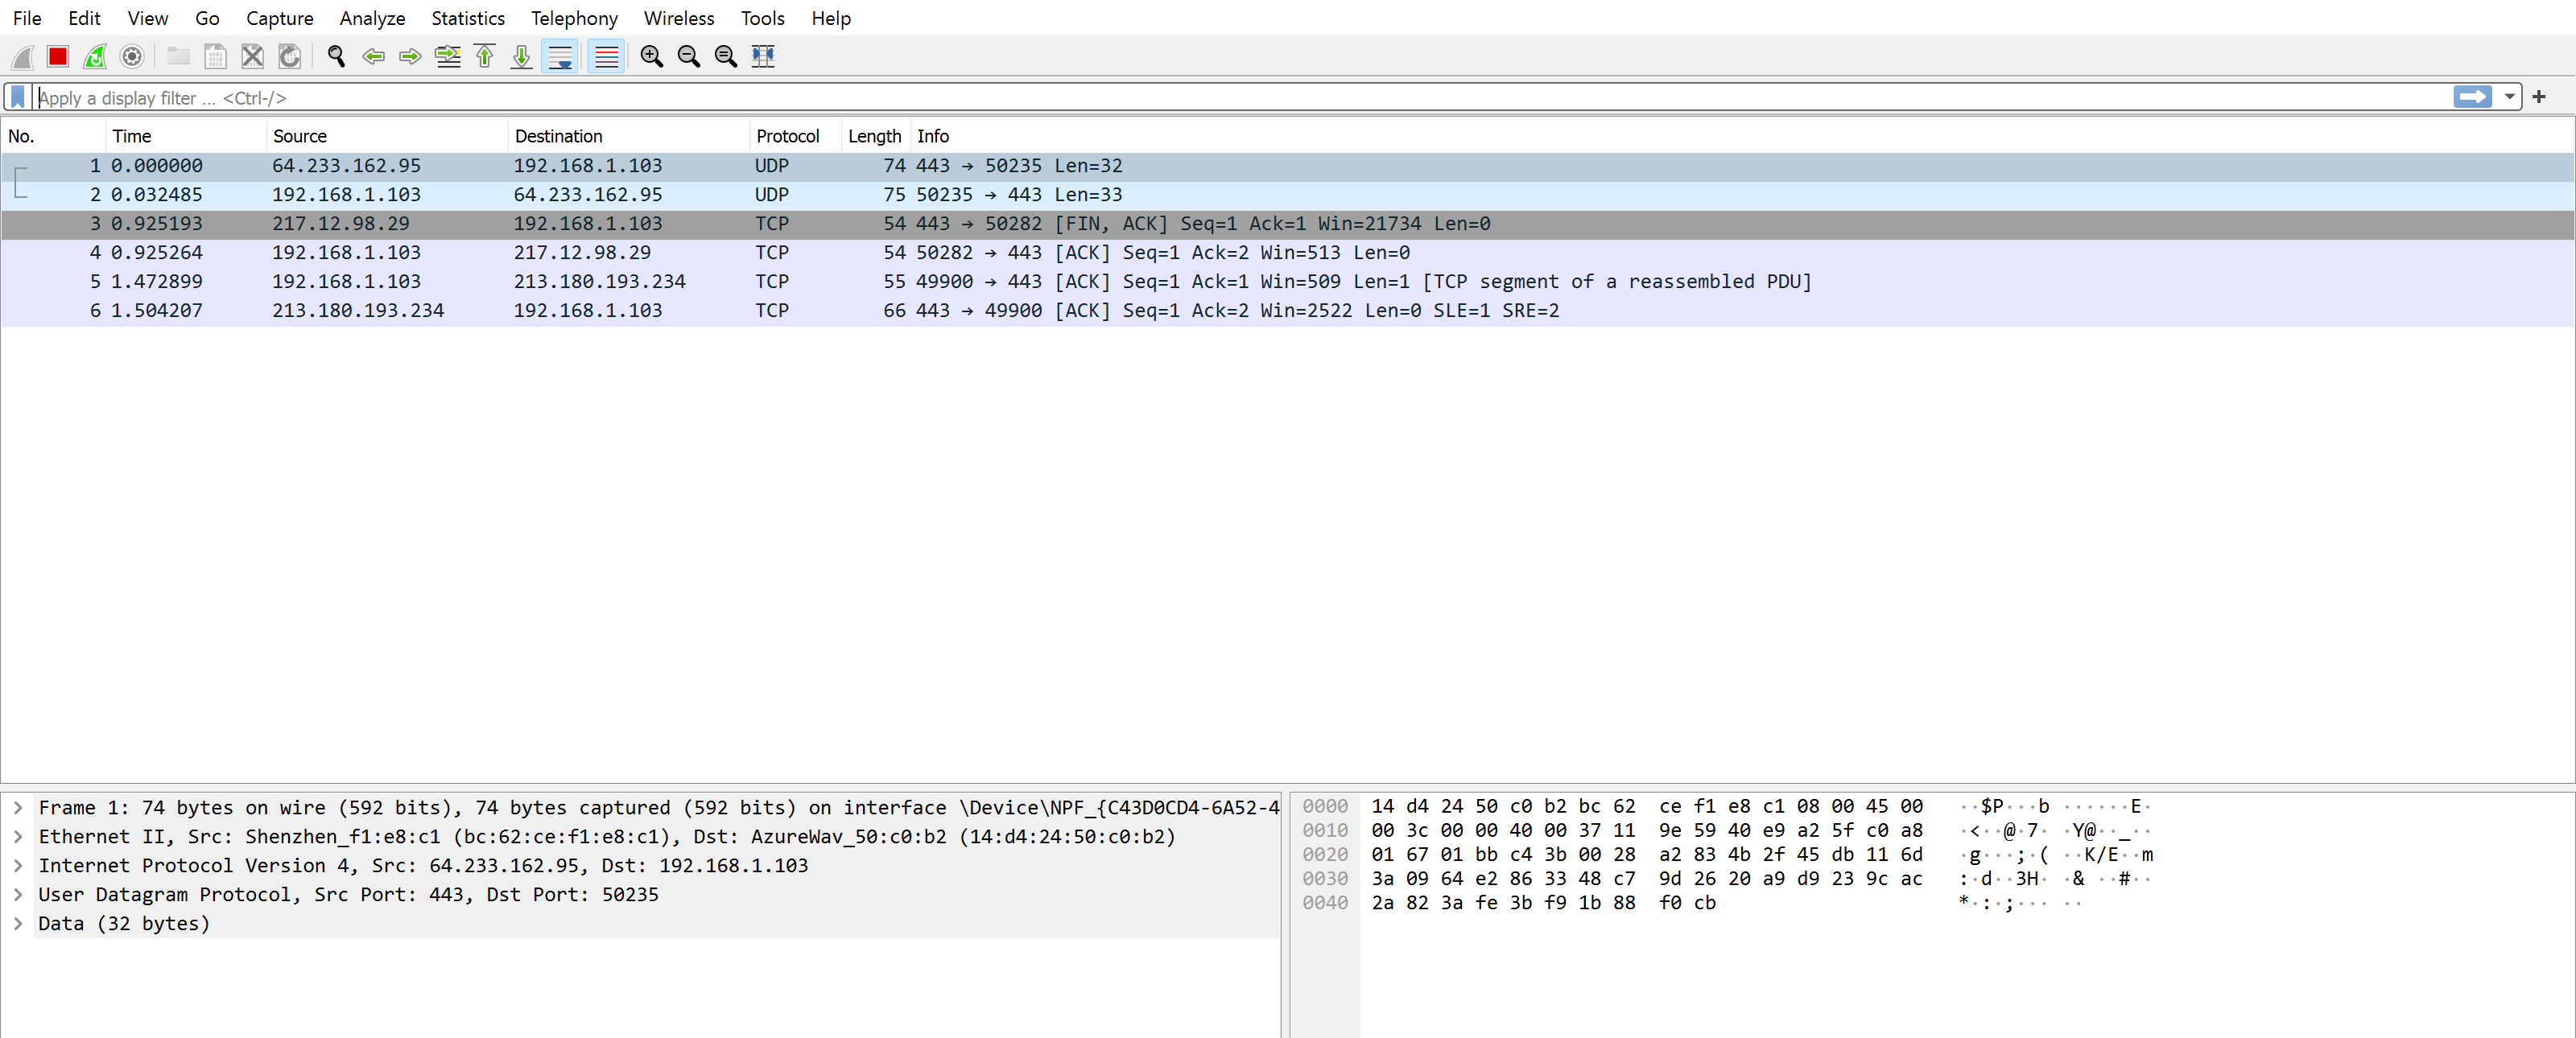
Task: Click the zoom out icon
Action: pos(690,57)
